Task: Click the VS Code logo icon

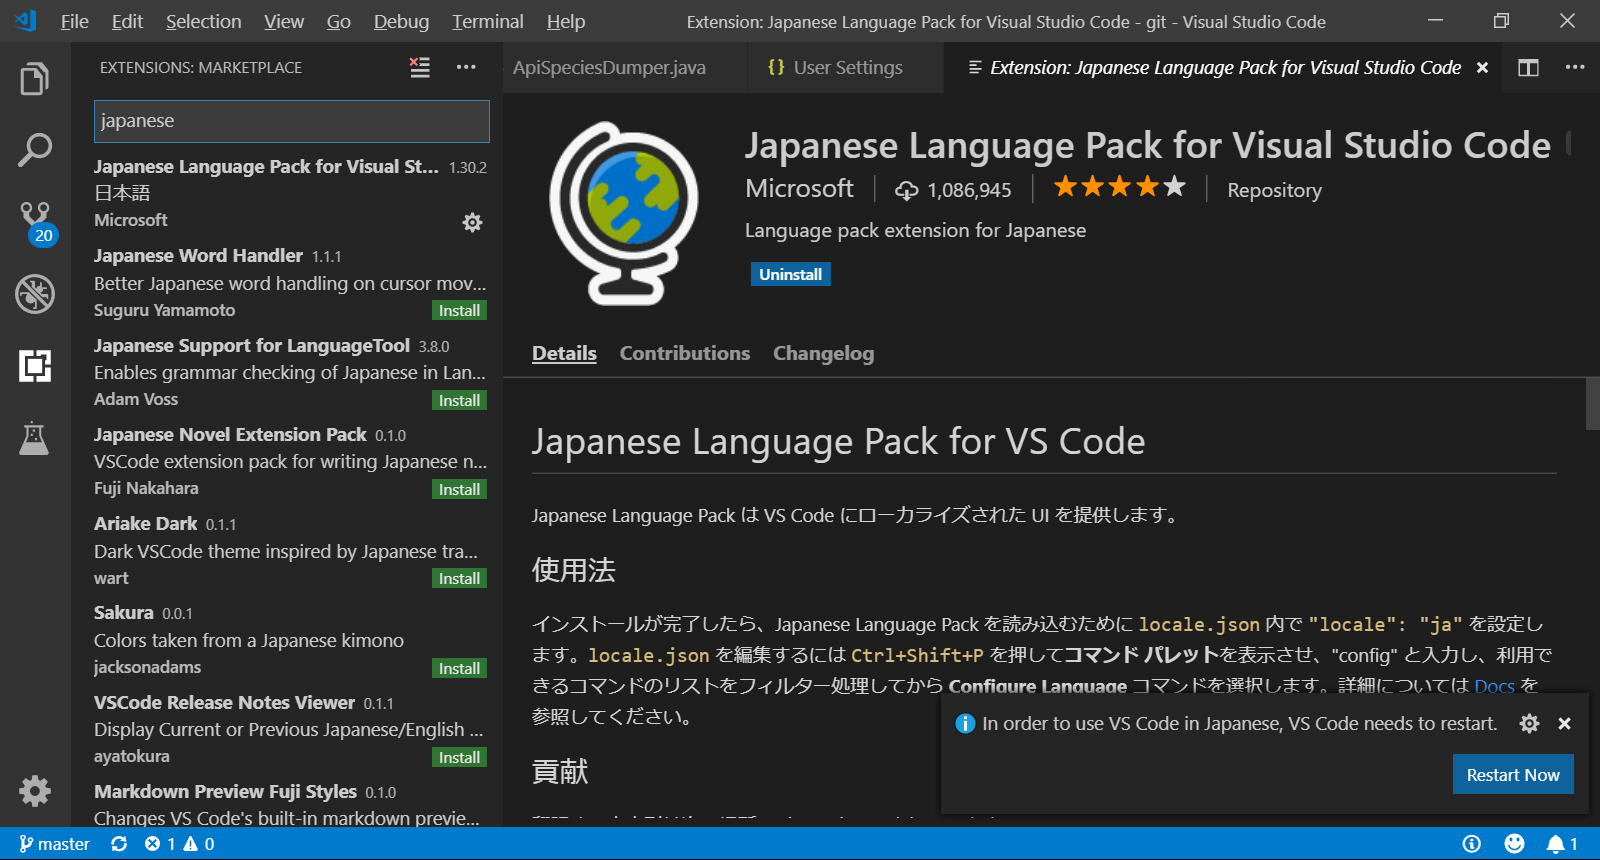Action: pos(26,21)
